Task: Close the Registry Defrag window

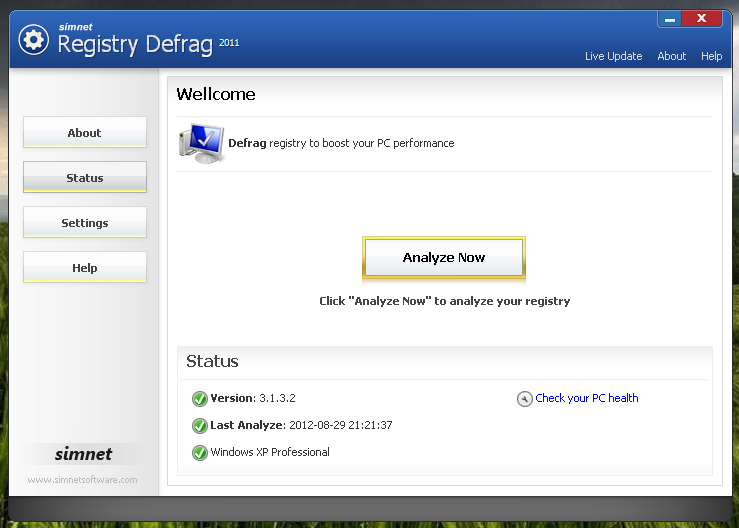Action: point(703,19)
